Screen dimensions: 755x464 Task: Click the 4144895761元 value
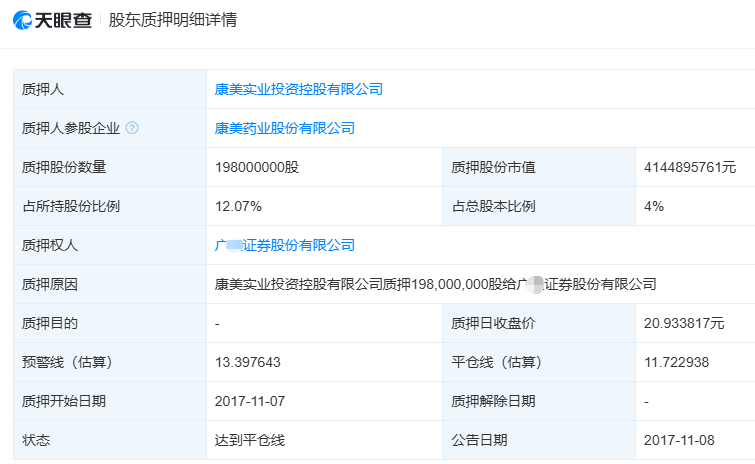[690, 167]
